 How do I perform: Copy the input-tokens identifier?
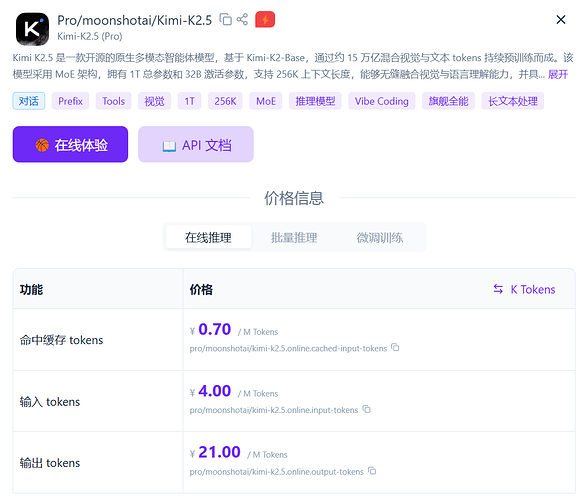(x=367, y=409)
